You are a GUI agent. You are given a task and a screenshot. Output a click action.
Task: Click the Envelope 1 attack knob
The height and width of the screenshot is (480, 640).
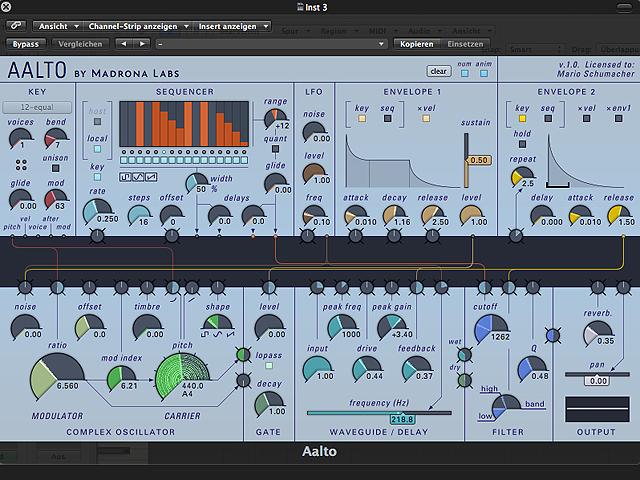pyautogui.click(x=356, y=215)
